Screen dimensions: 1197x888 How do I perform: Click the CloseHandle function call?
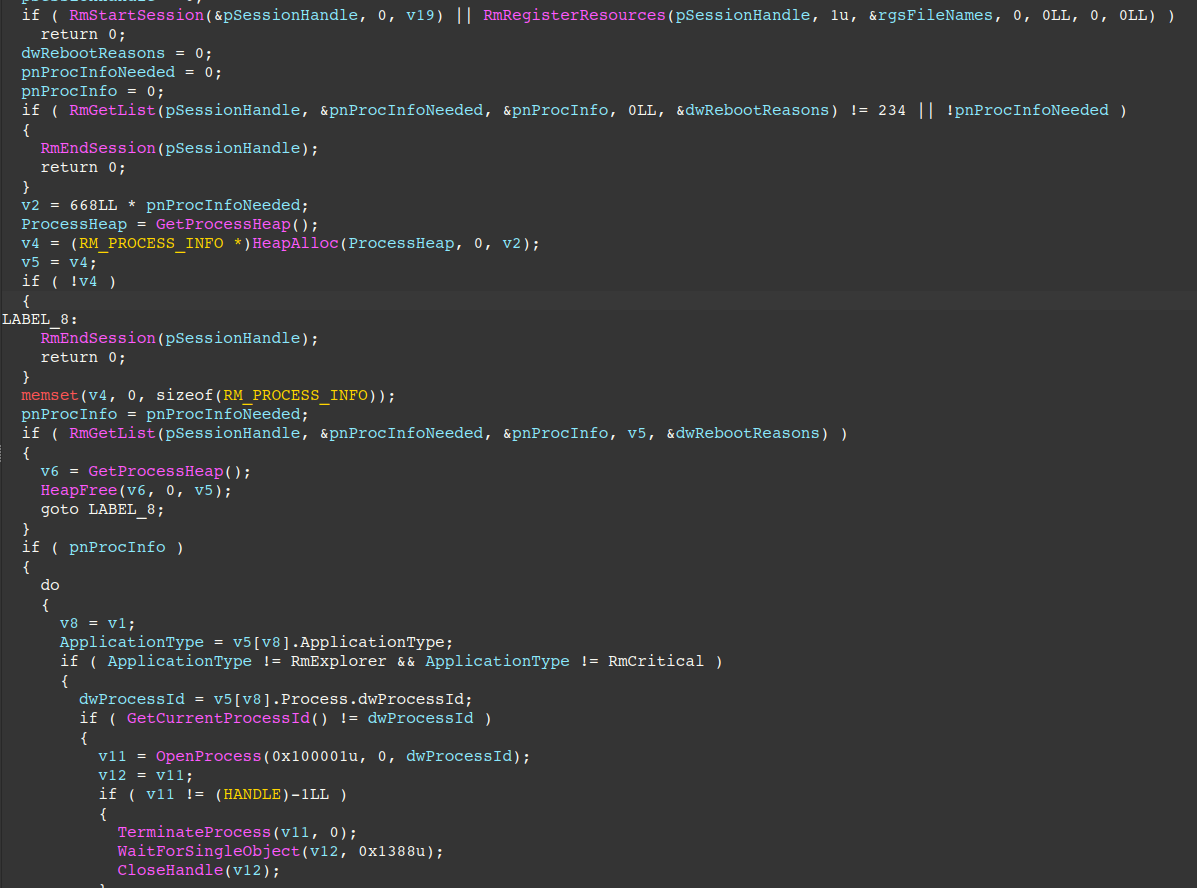point(170,870)
